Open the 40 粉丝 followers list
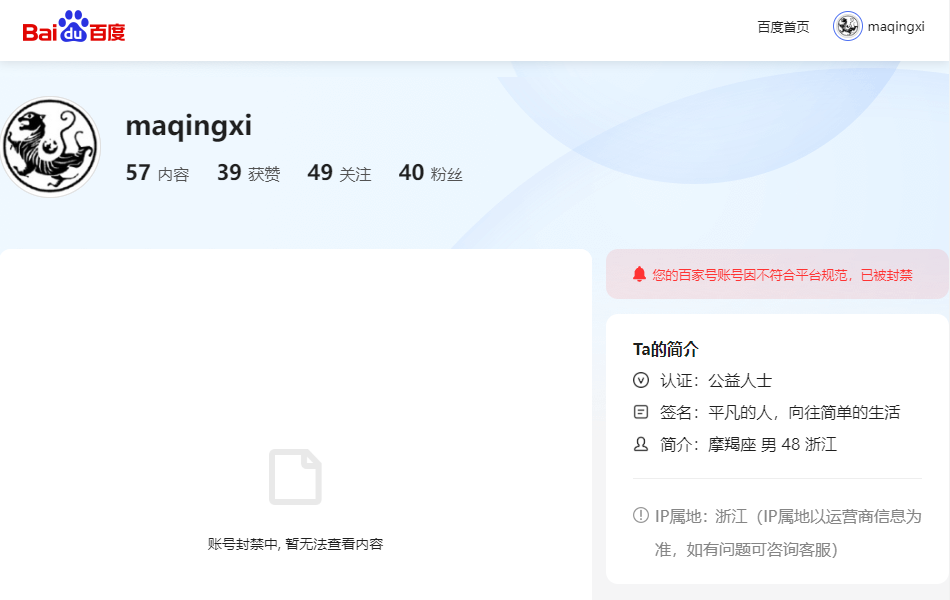 430,173
